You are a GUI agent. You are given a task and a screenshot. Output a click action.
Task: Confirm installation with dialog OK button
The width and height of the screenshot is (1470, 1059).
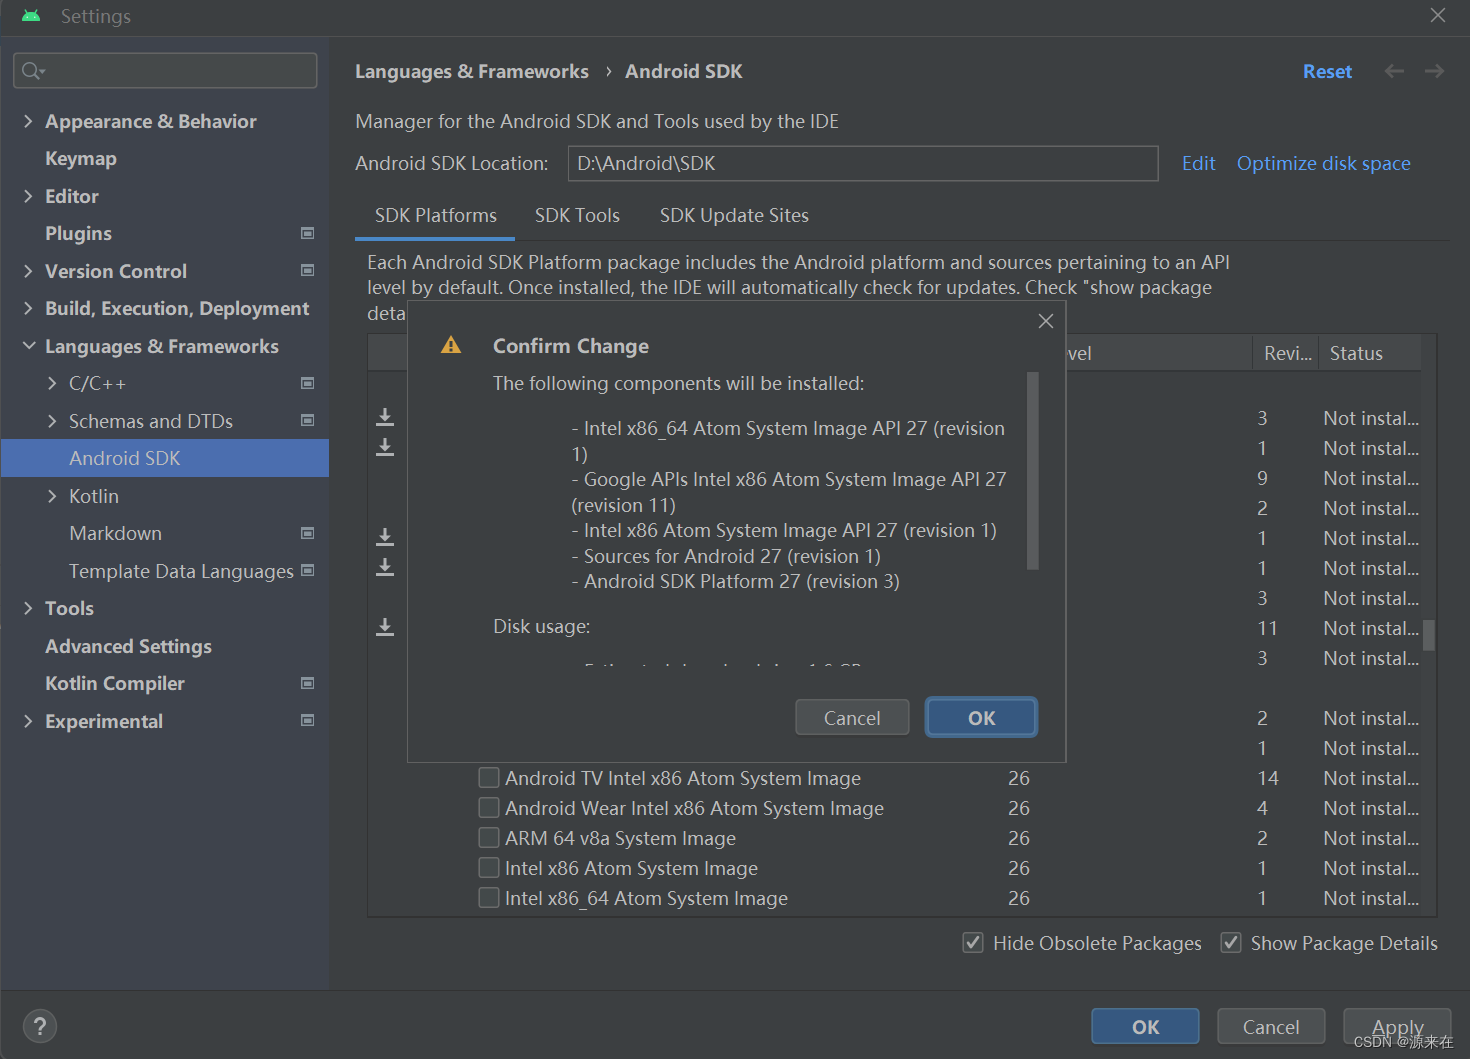pyautogui.click(x=981, y=717)
